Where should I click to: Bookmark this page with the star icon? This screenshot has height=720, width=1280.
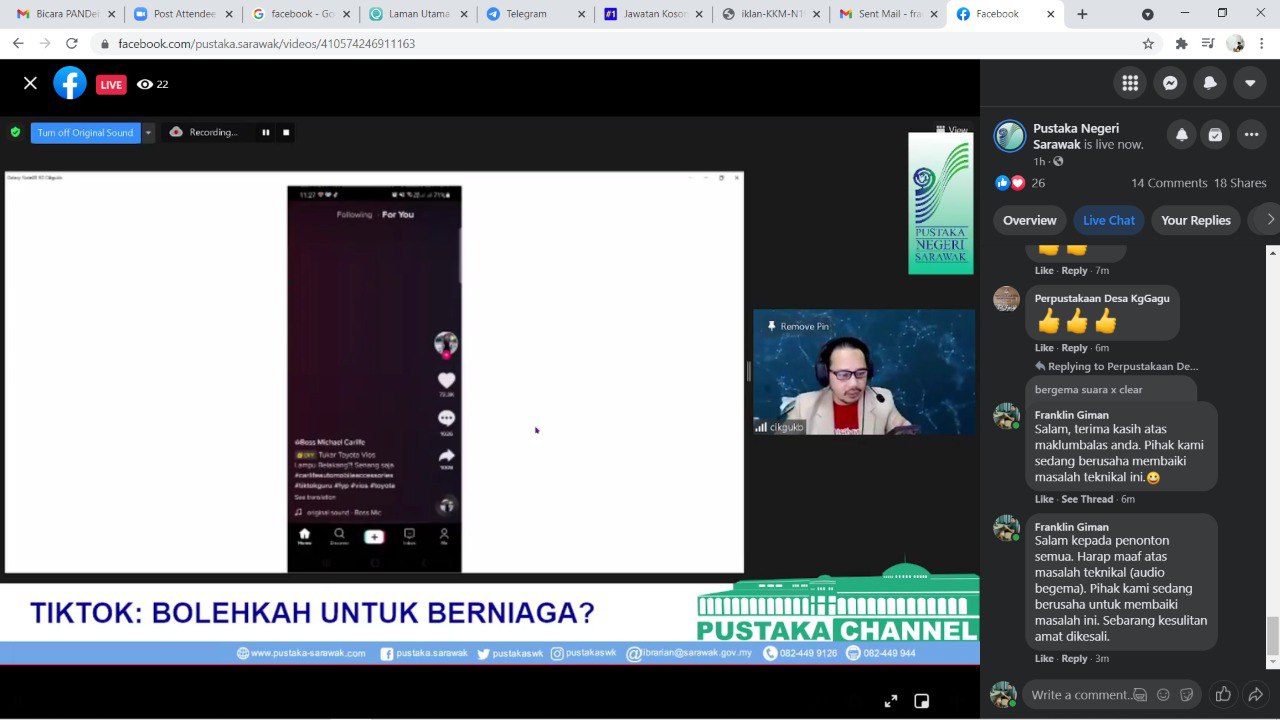tap(1148, 44)
